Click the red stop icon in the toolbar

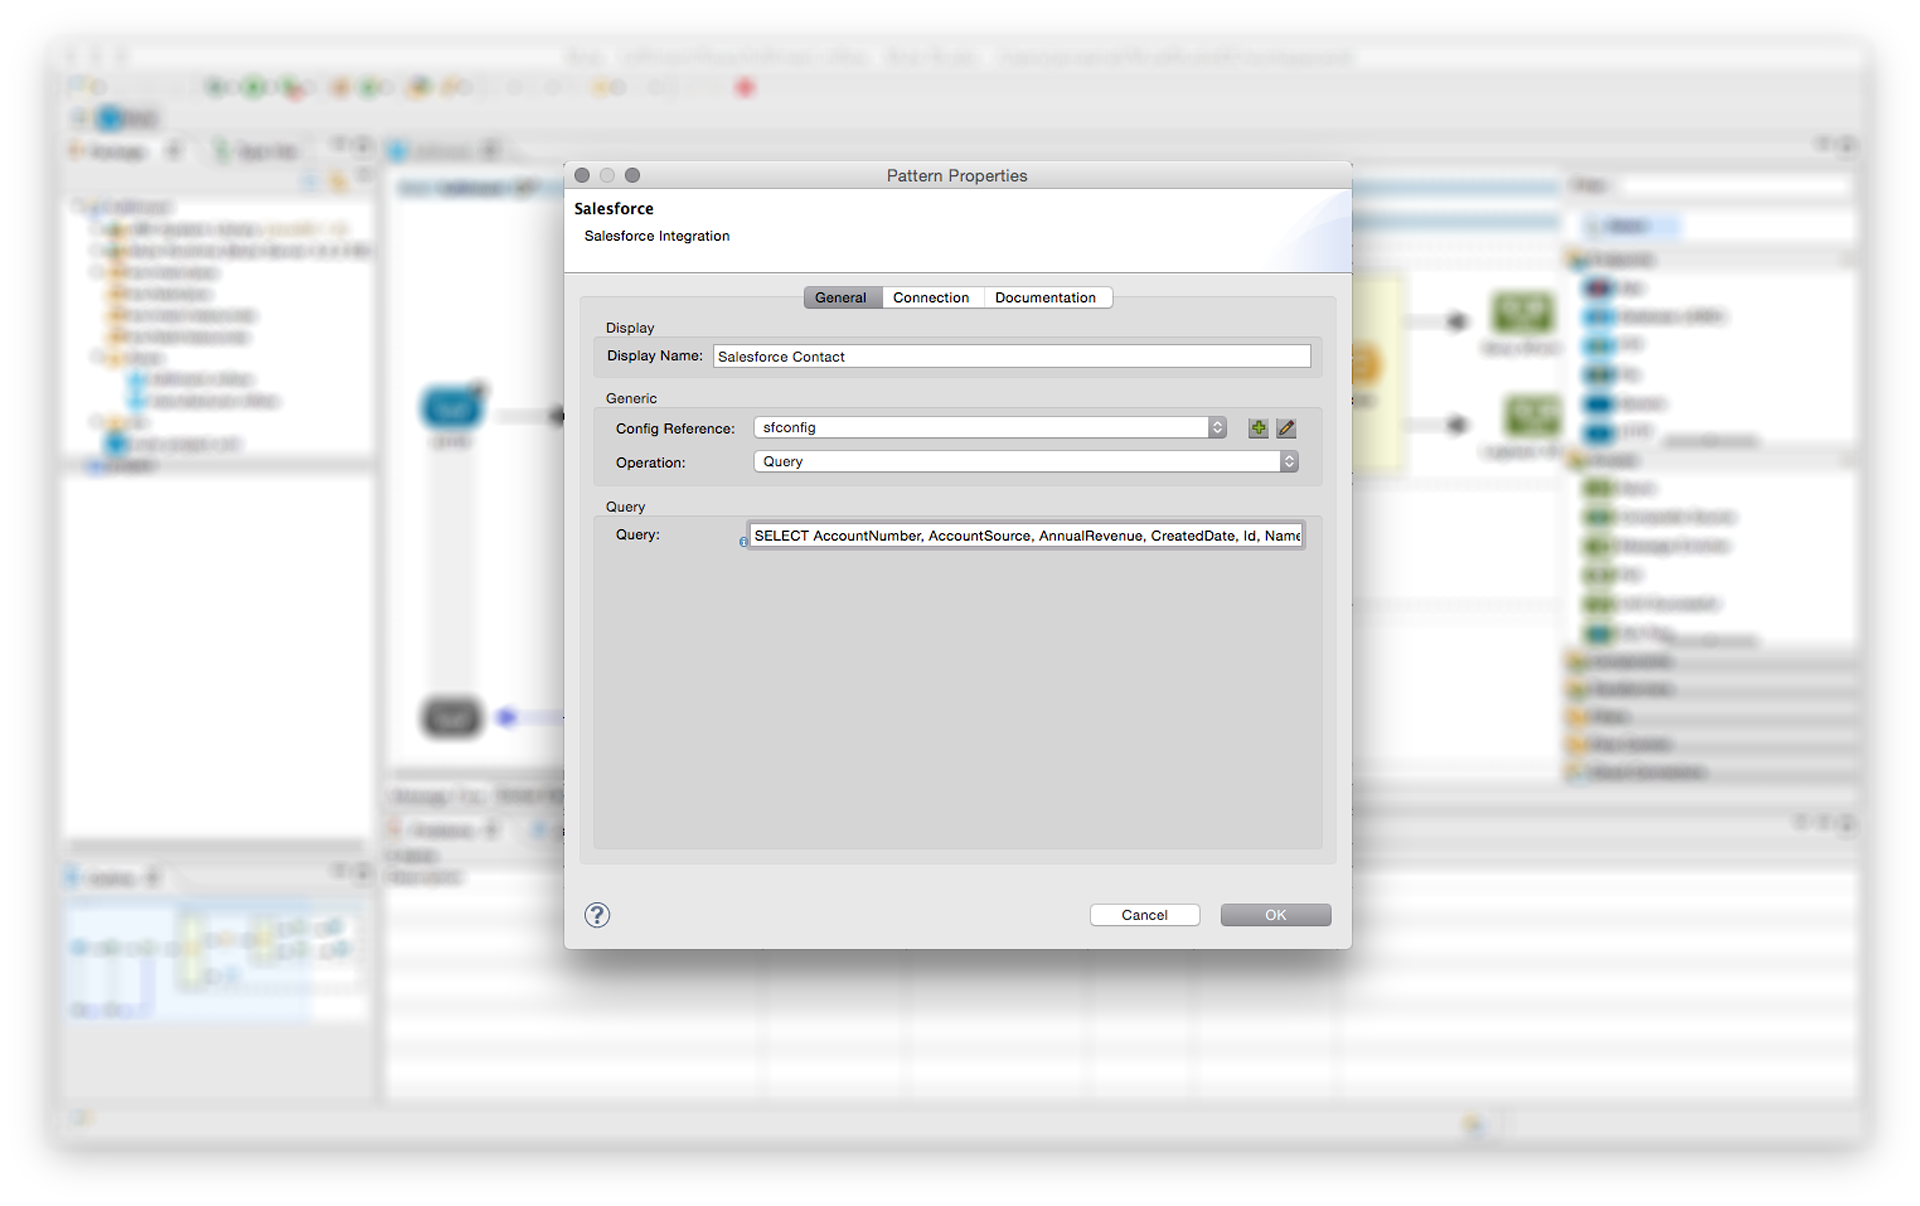click(x=744, y=88)
